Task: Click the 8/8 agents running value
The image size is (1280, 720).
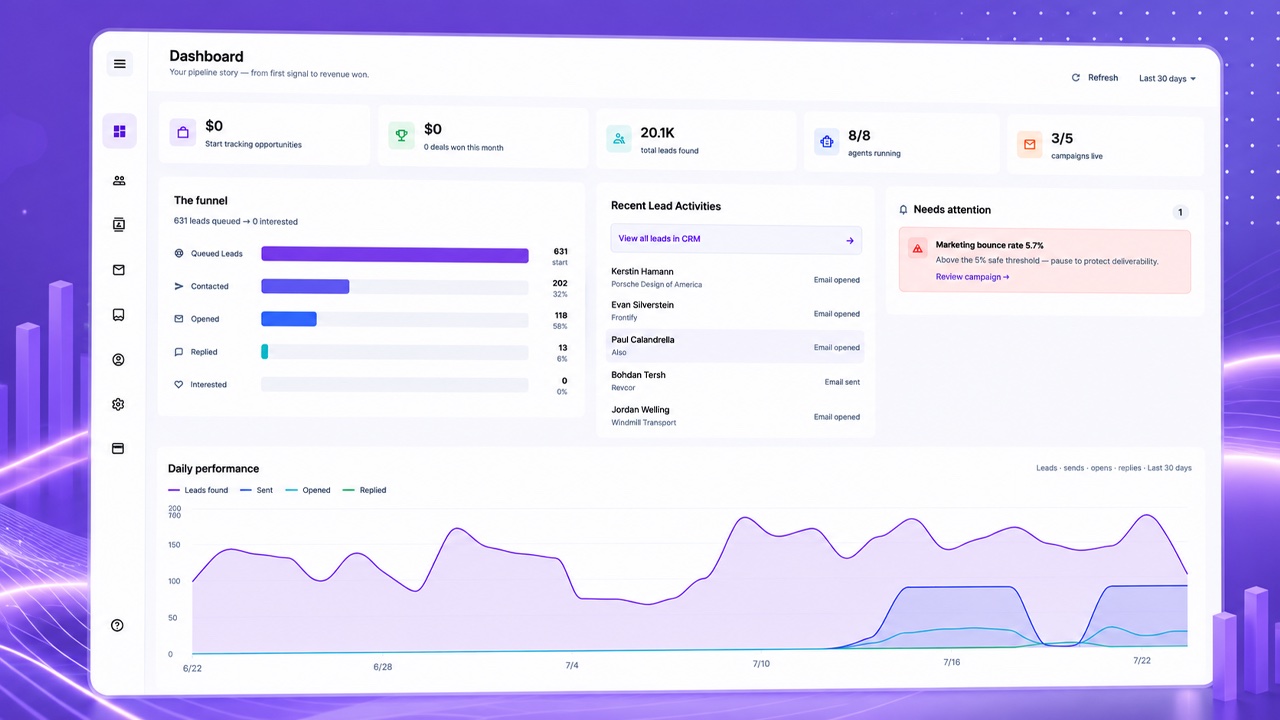Action: 859,136
